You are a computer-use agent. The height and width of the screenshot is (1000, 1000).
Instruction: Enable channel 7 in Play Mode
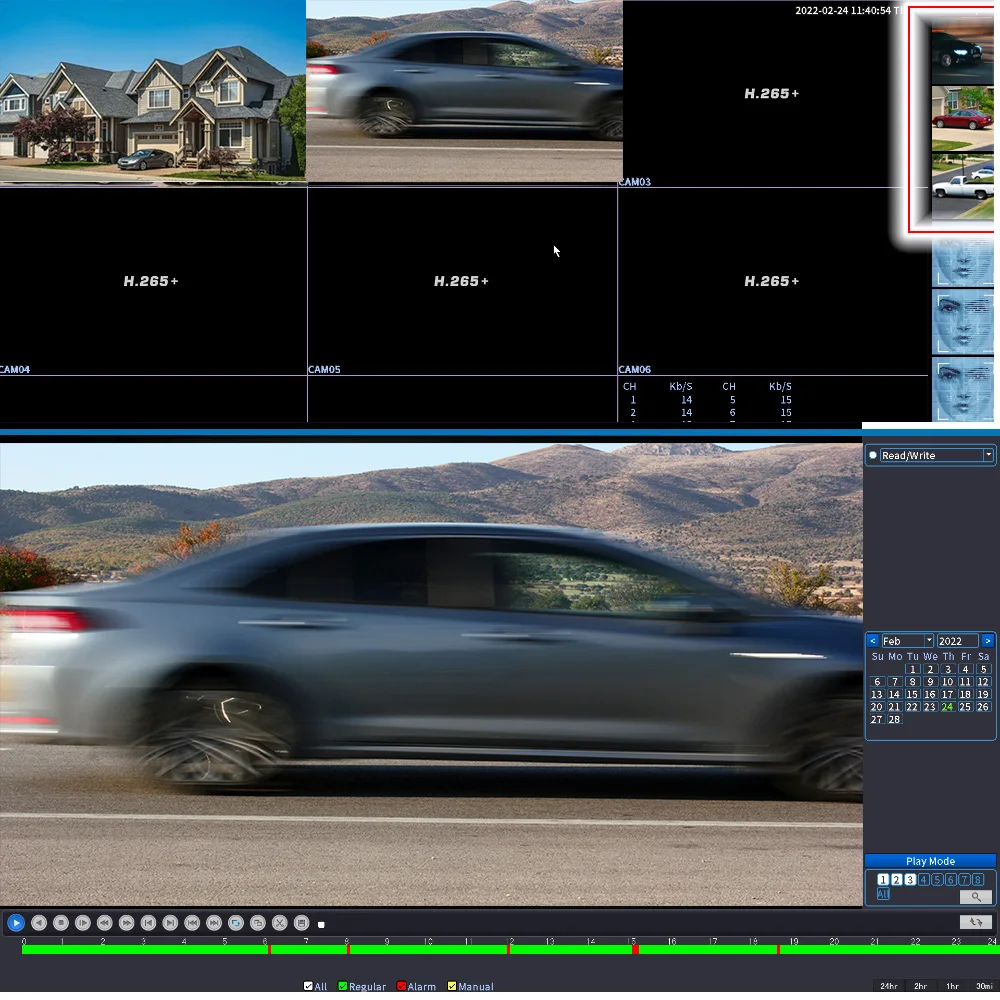[x=964, y=879]
